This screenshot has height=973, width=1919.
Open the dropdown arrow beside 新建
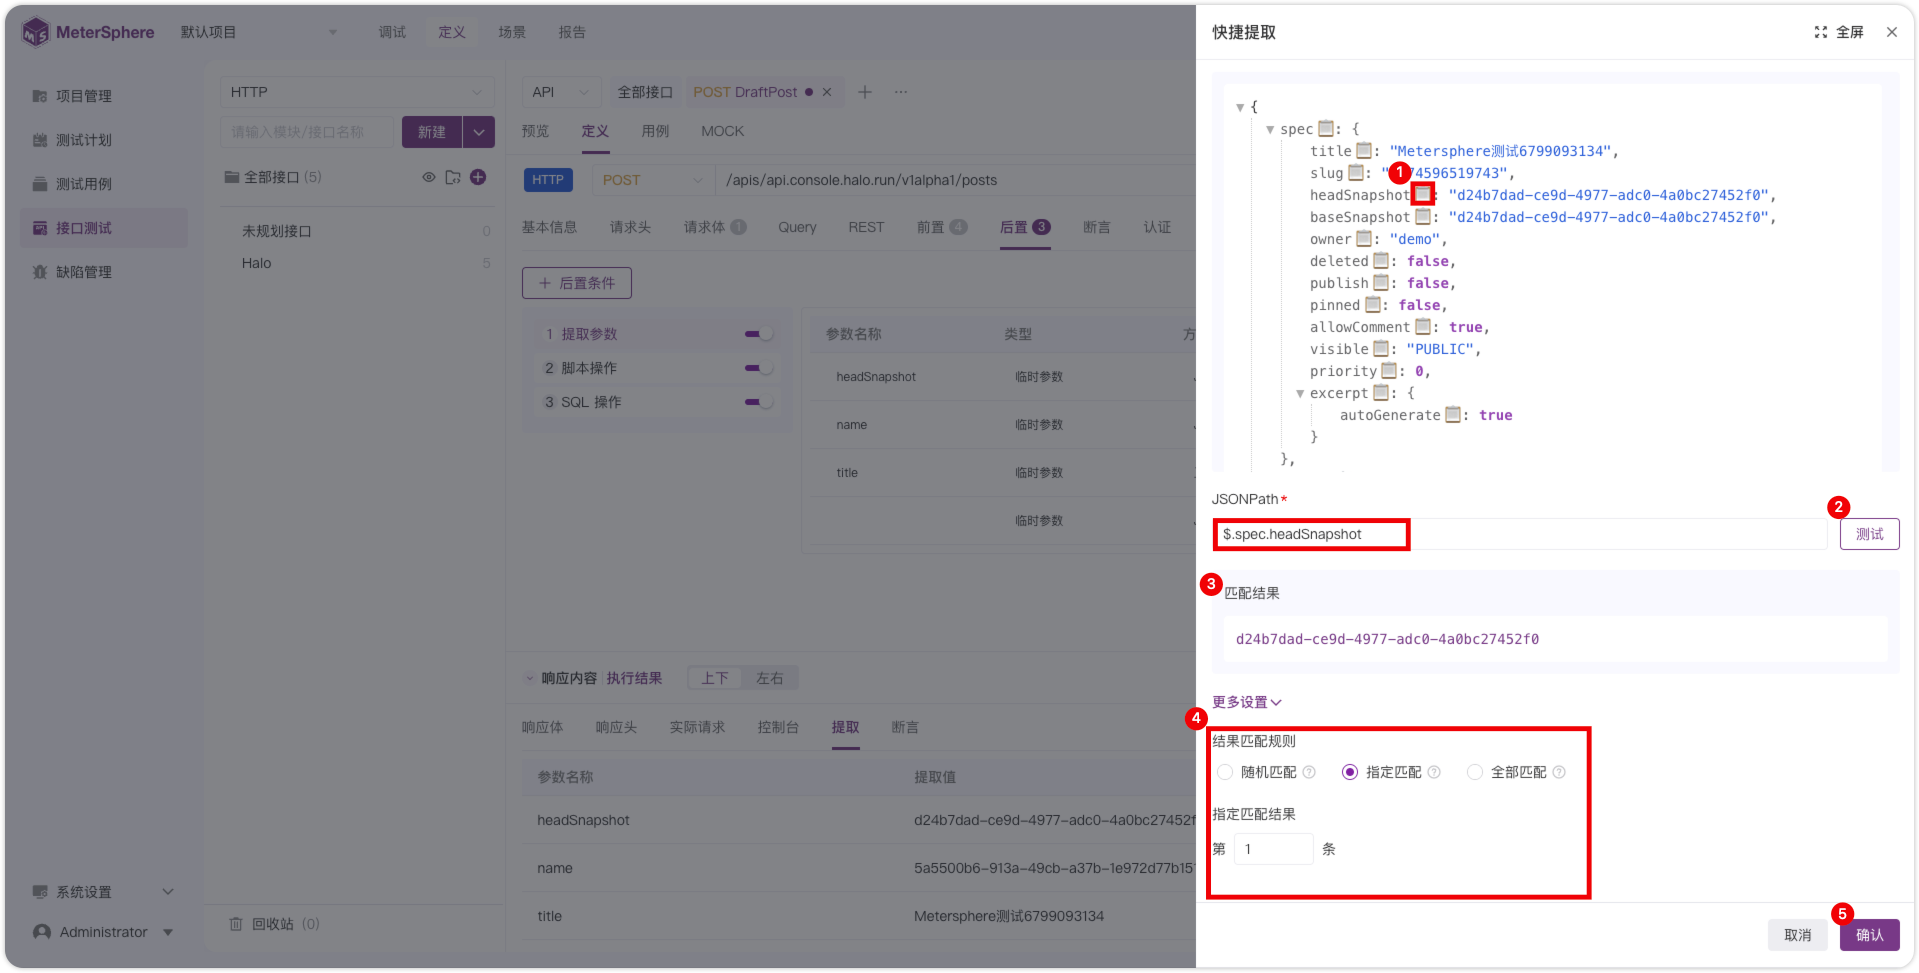pos(479,132)
